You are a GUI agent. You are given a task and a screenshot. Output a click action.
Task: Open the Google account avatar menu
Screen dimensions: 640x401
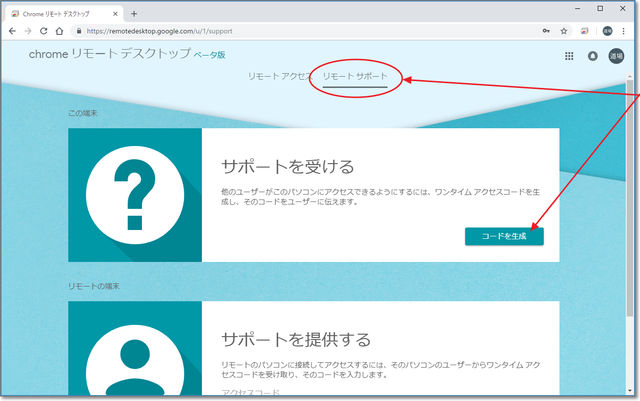pos(617,57)
